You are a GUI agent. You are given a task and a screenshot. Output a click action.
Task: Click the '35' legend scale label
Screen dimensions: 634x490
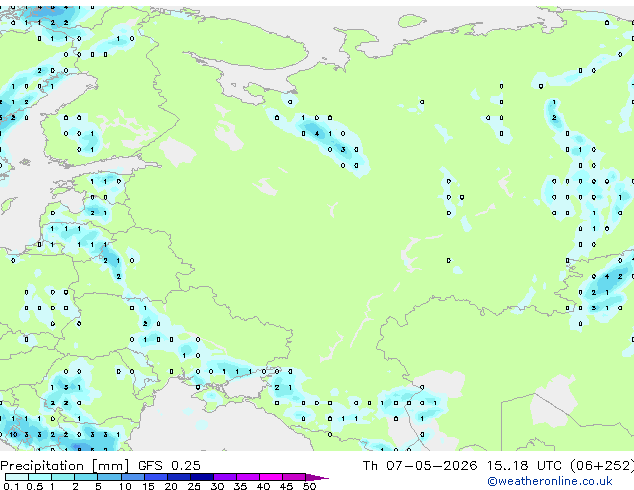pyautogui.click(x=240, y=486)
